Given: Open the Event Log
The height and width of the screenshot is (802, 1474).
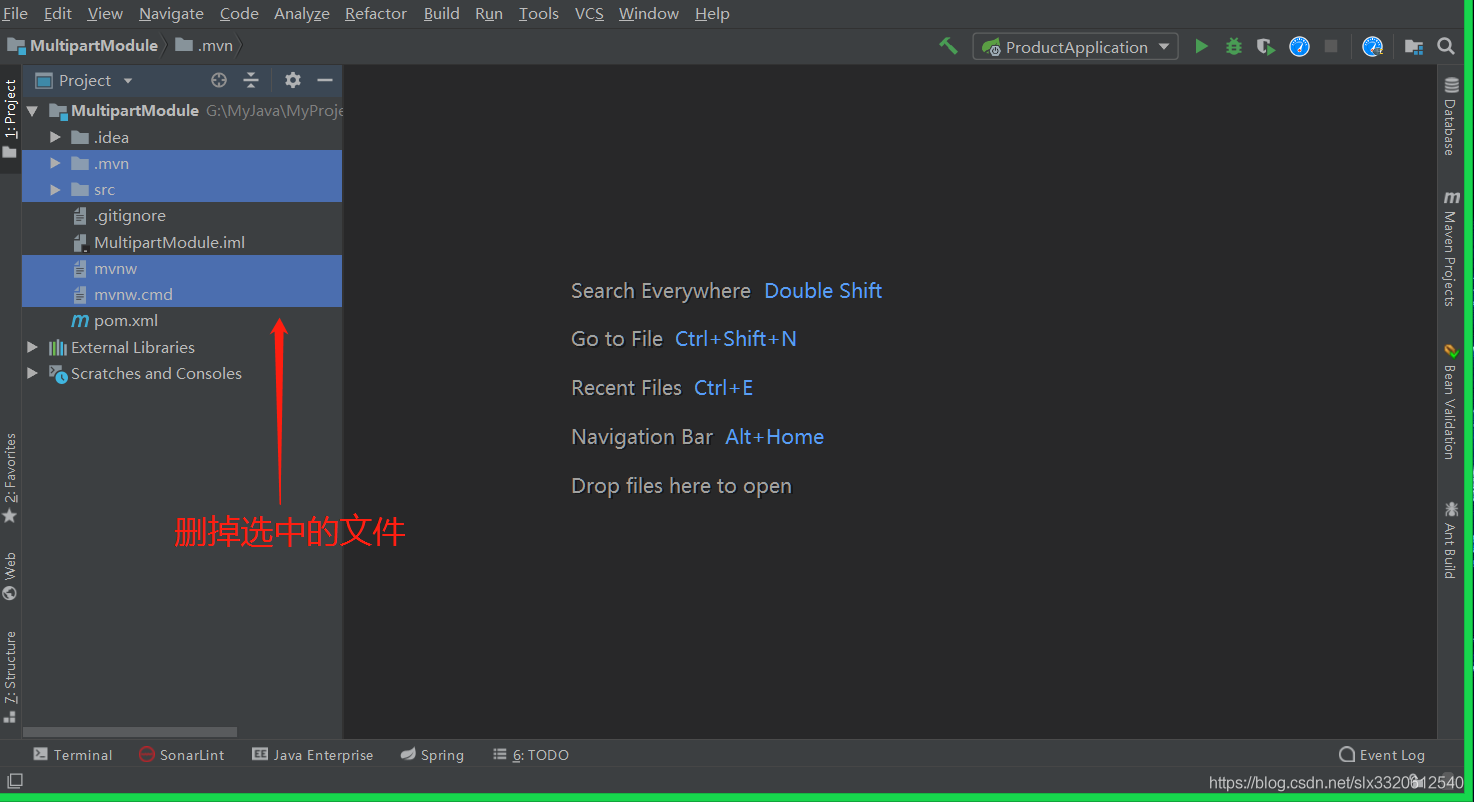Looking at the screenshot, I should coord(1382,755).
